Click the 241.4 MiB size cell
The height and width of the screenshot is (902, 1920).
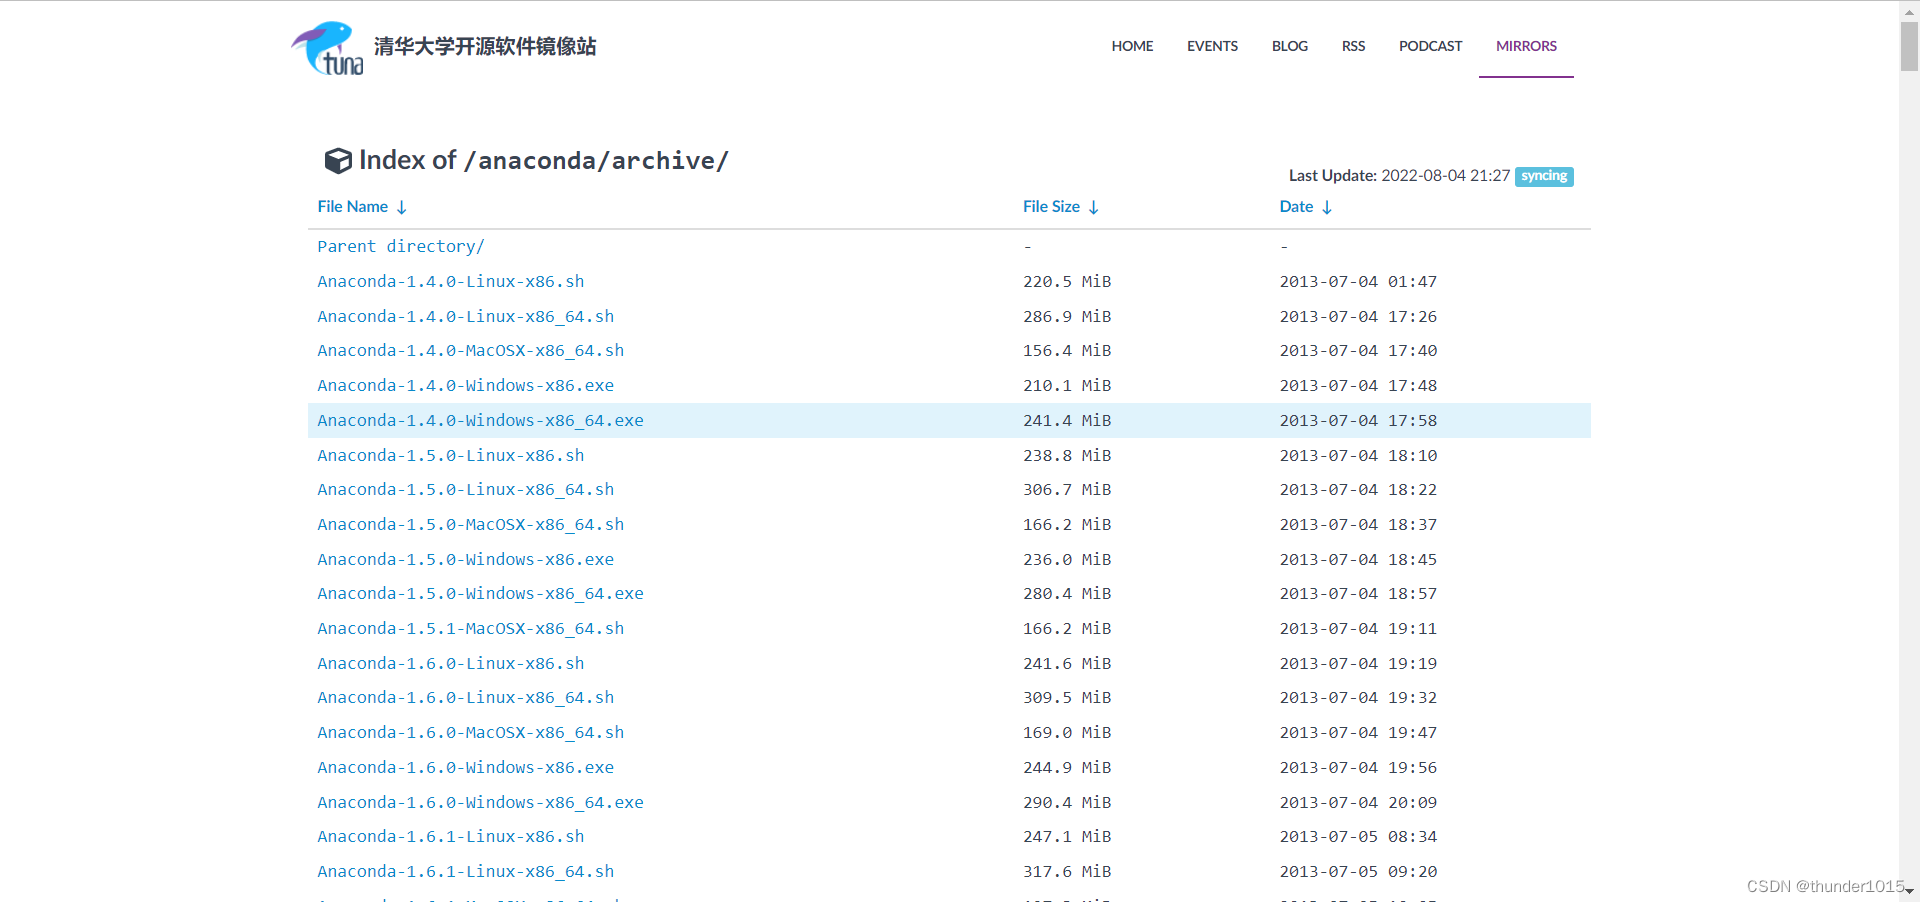click(x=1067, y=421)
